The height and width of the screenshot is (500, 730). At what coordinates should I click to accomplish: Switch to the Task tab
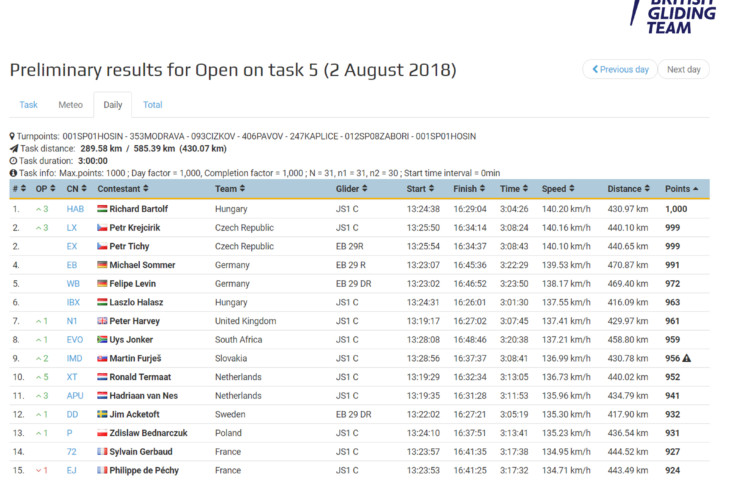click(29, 104)
